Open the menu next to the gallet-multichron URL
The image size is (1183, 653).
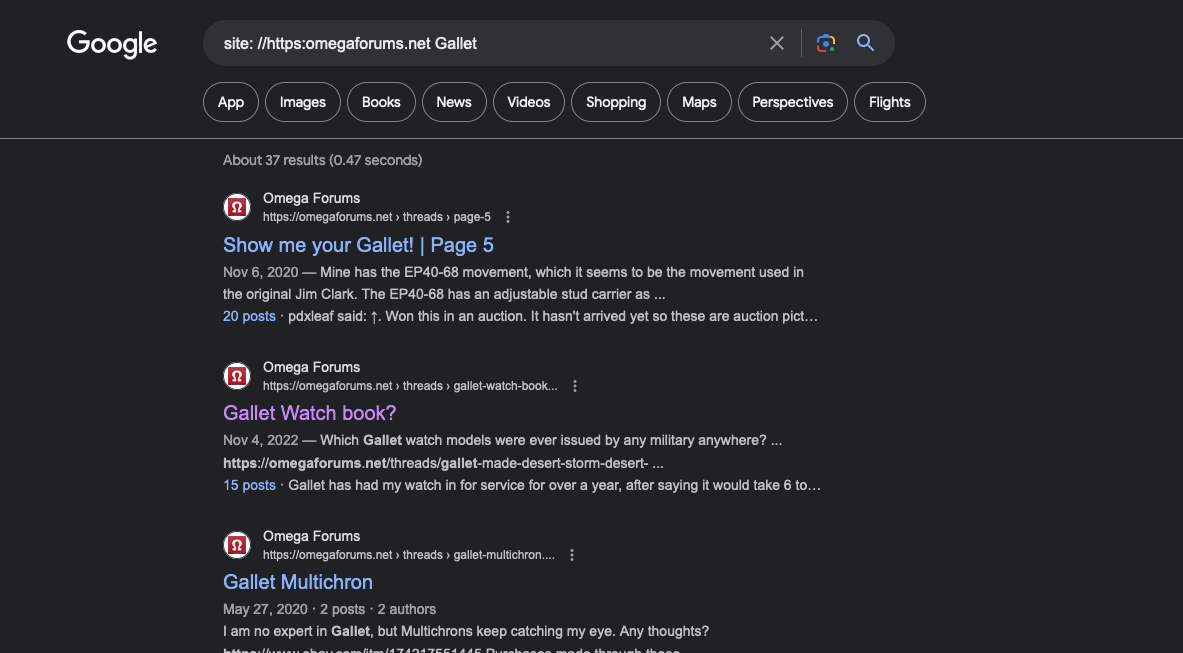pos(572,555)
